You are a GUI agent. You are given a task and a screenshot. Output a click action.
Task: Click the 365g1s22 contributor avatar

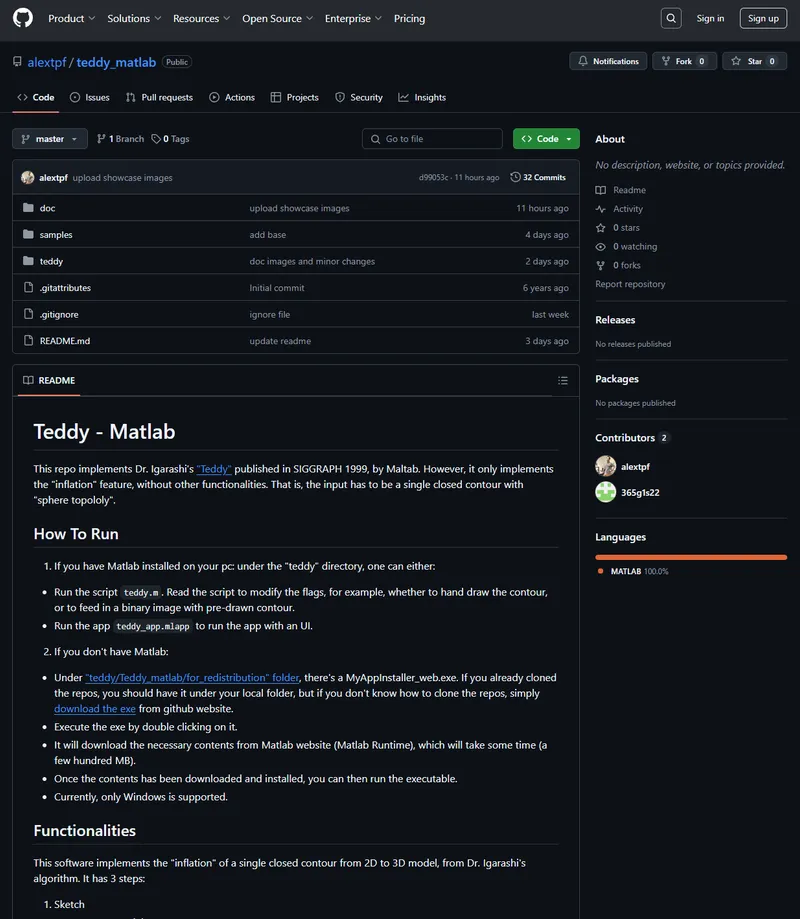(x=605, y=492)
